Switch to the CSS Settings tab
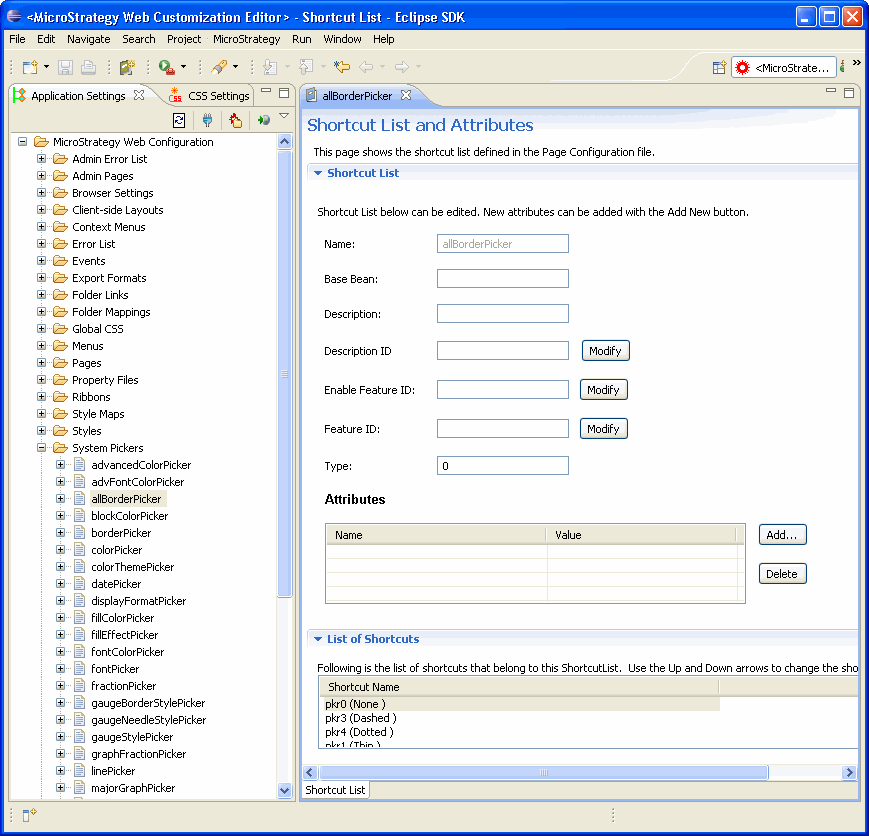 point(210,96)
